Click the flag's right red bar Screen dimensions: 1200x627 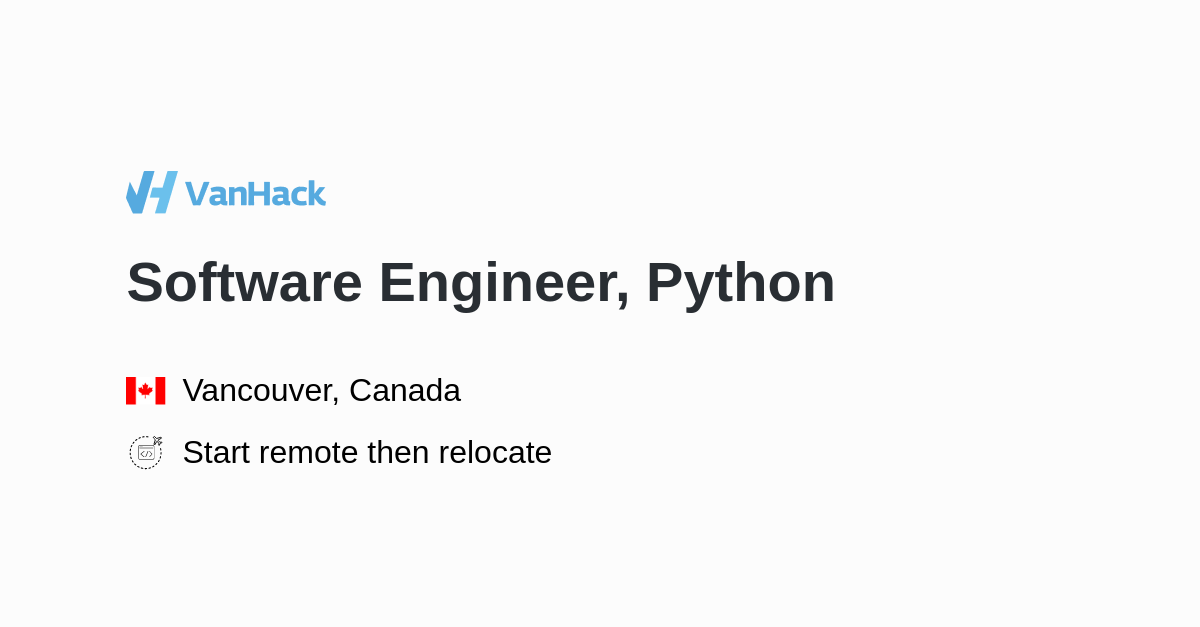point(160,391)
